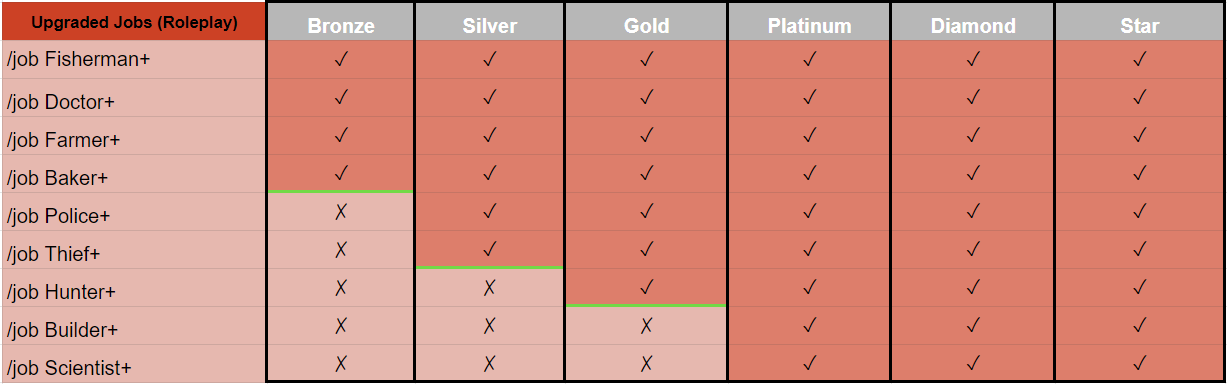
Task: Click the Silver checkmark for /job Thief+
Action: tap(490, 250)
